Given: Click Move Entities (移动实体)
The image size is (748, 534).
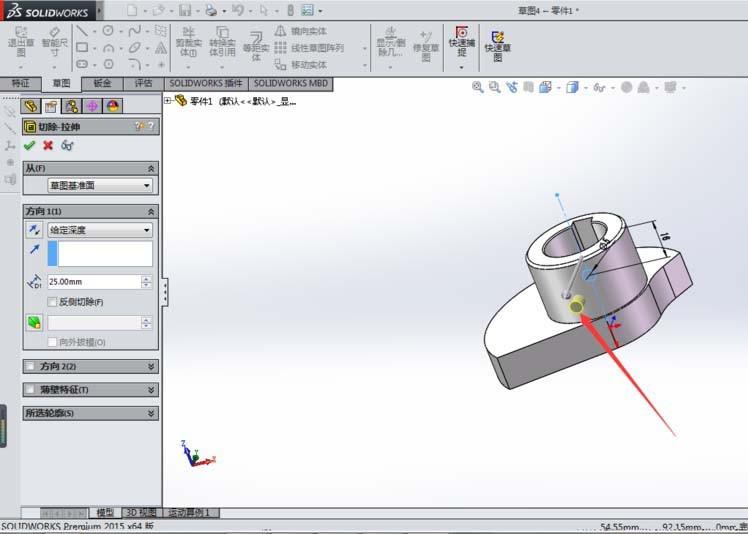Looking at the screenshot, I should click(x=301, y=64).
